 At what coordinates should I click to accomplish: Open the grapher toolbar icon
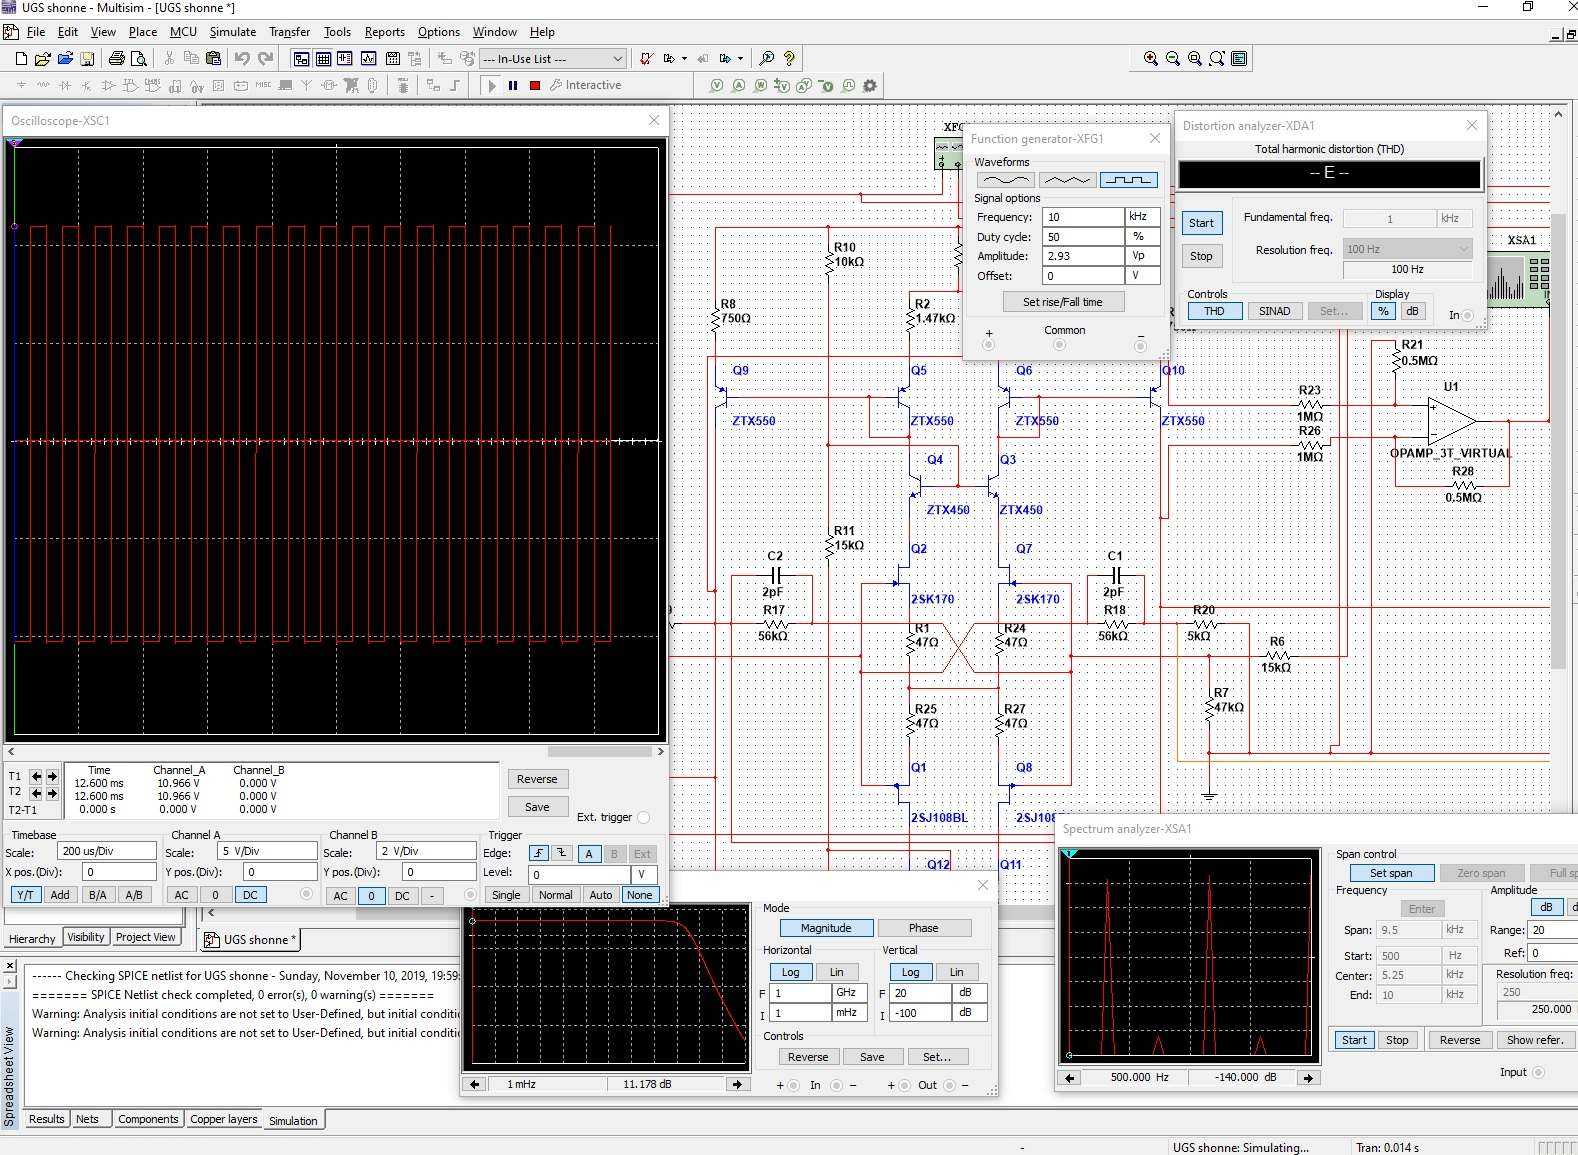pyautogui.click(x=369, y=59)
